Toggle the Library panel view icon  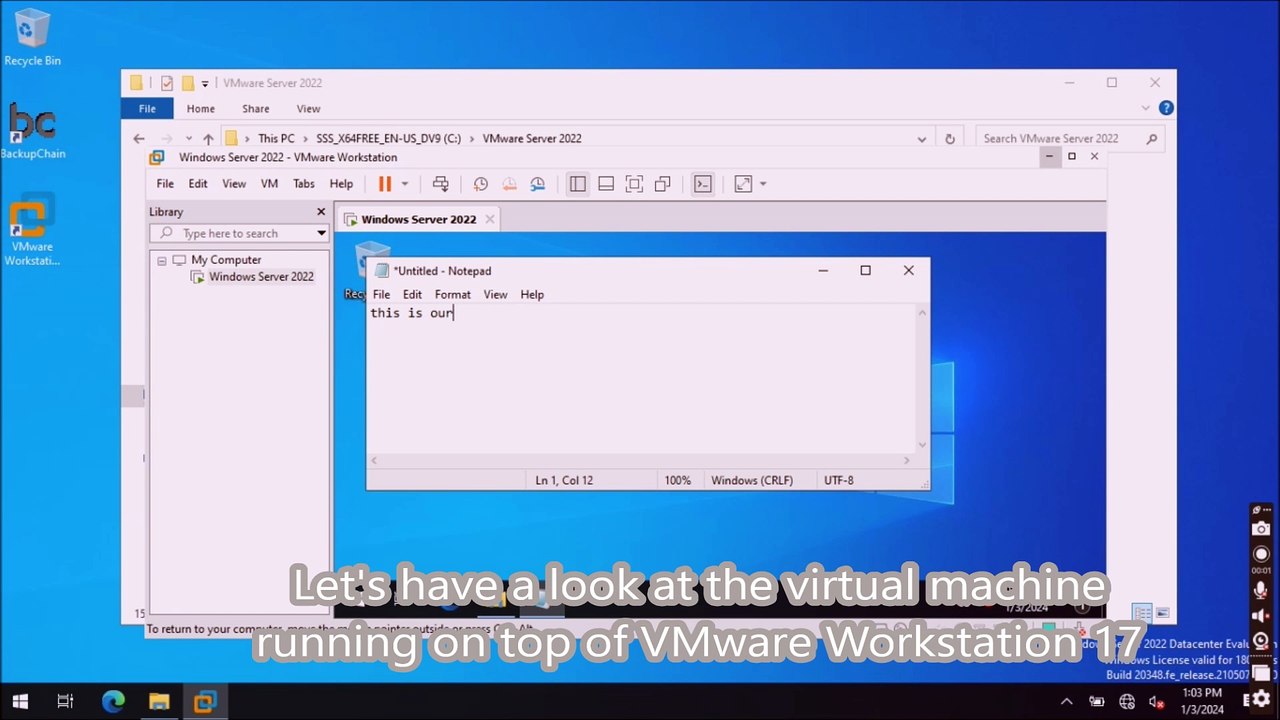tap(577, 184)
